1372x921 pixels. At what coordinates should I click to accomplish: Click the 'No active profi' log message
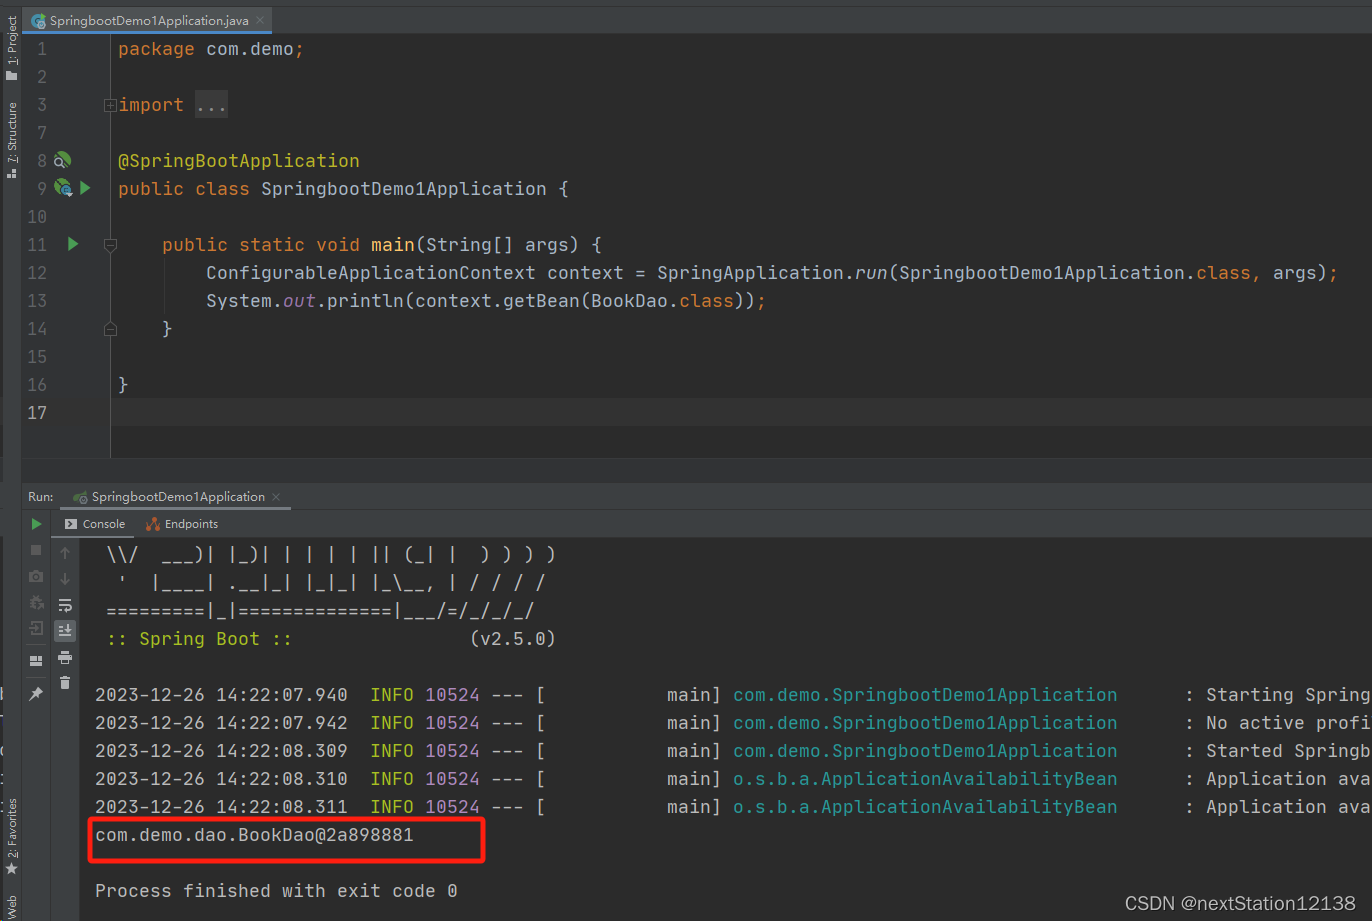[x=1289, y=723]
